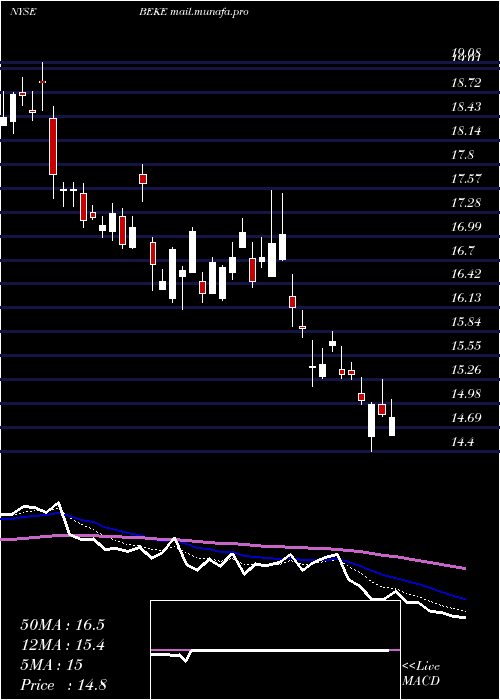Click inside the MACD indicator box

(x=275, y=650)
